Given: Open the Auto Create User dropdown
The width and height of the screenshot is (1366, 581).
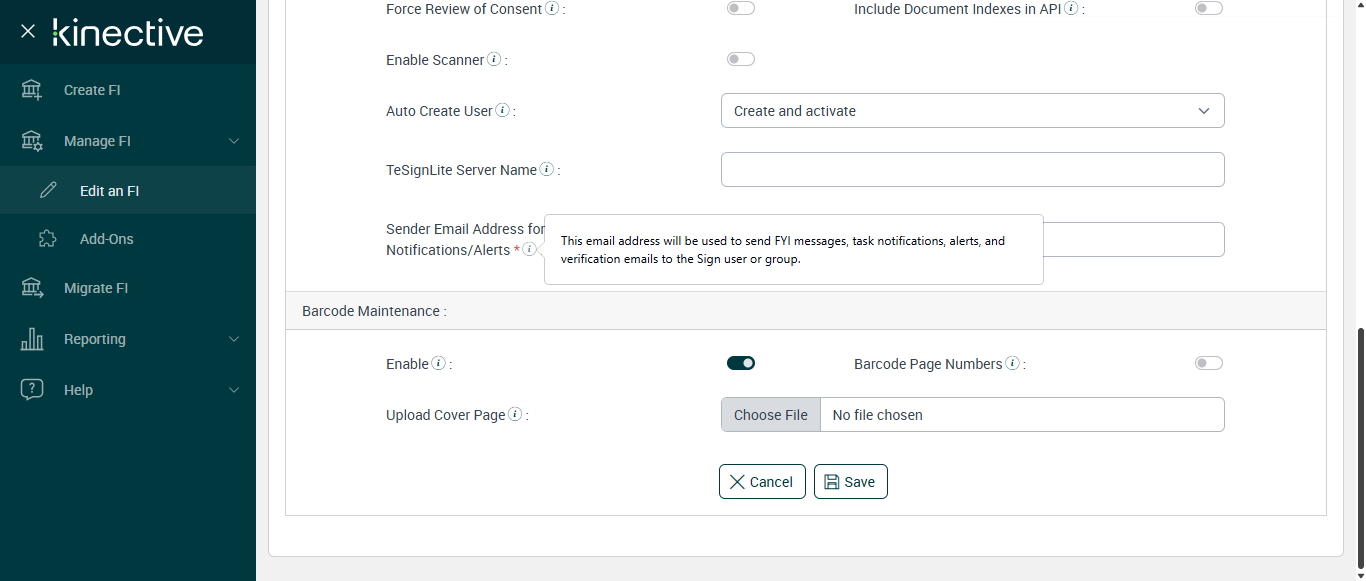Looking at the screenshot, I should point(972,111).
